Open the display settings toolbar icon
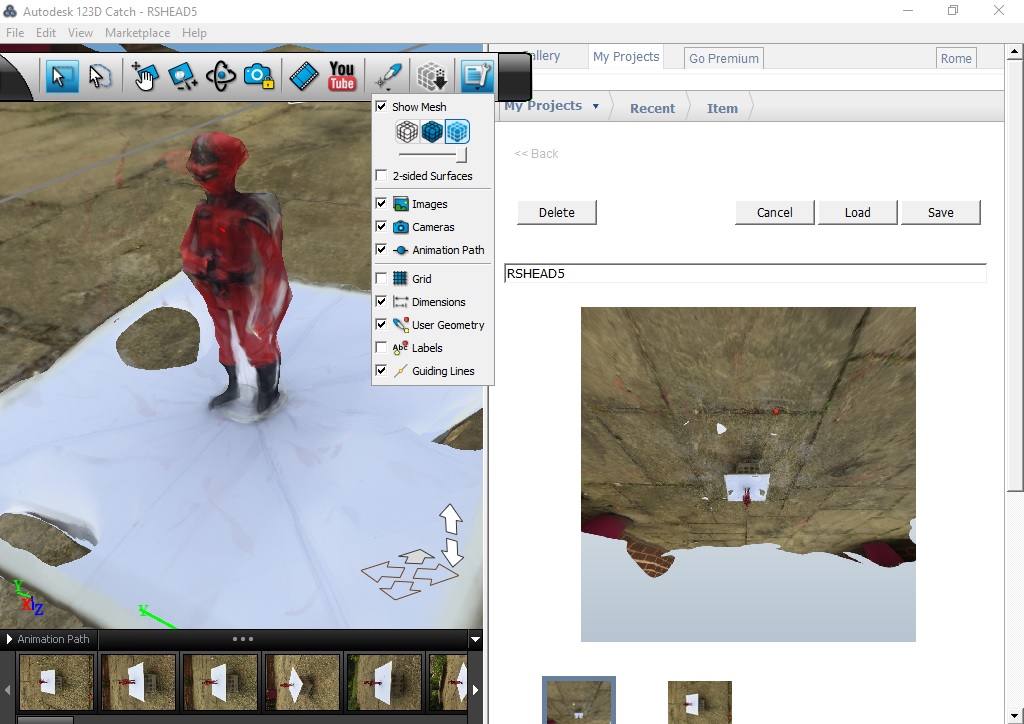This screenshot has height=724, width=1024. coord(476,76)
